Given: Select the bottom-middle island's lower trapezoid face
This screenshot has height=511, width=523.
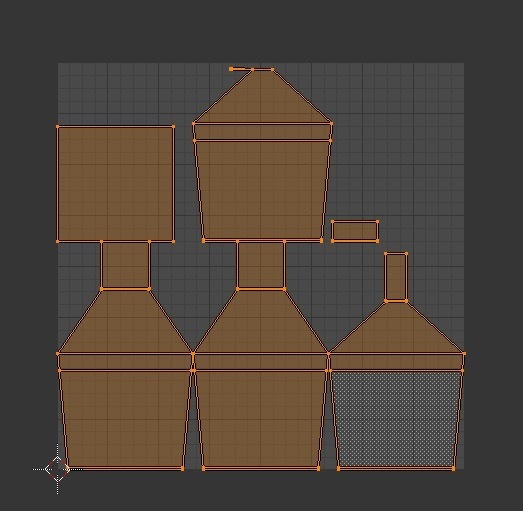Looking at the screenshot, I should [x=261, y=420].
